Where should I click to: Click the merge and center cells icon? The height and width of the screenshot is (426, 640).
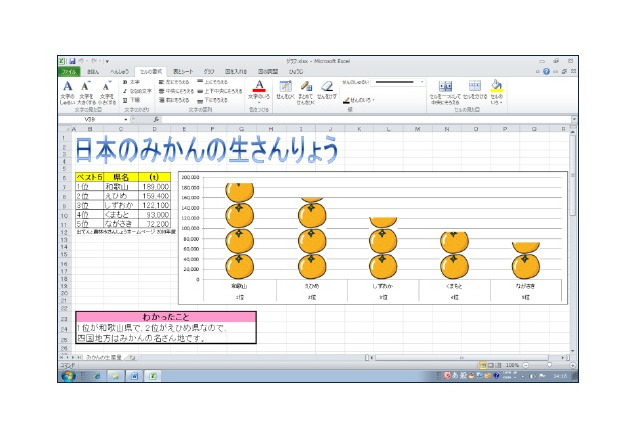coord(445,86)
